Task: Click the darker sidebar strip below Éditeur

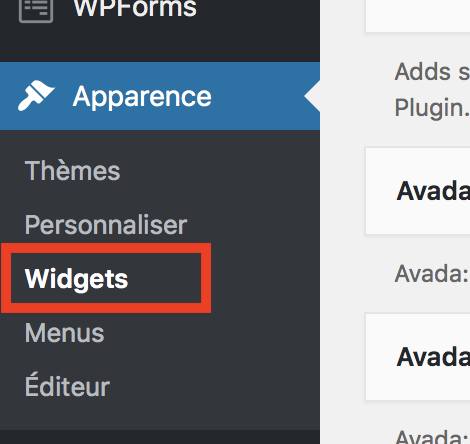Action: [x=160, y=437]
